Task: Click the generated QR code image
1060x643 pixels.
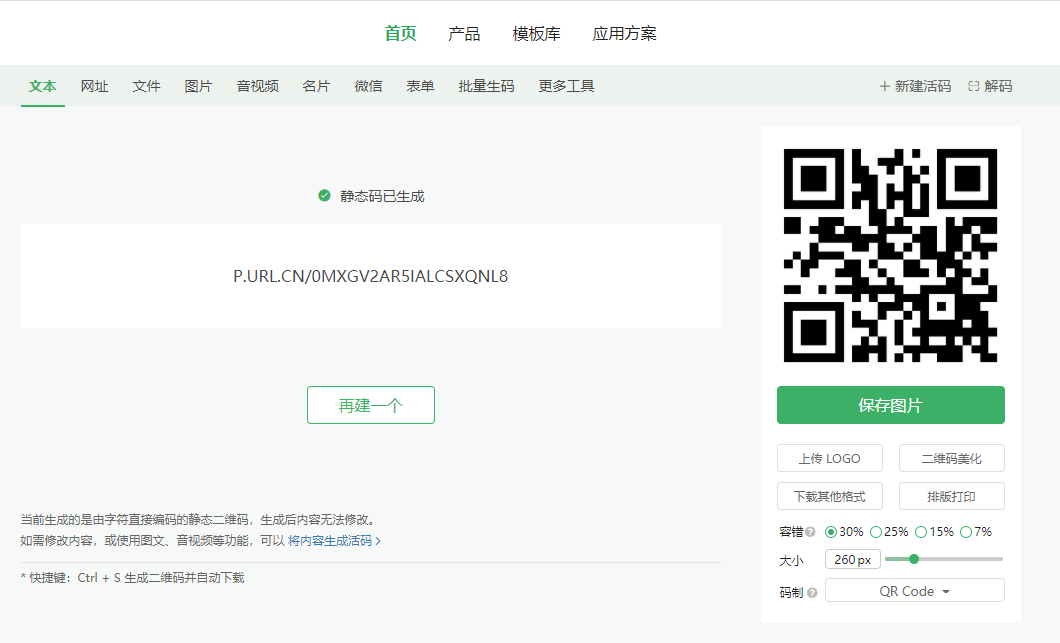Action: tap(890, 256)
